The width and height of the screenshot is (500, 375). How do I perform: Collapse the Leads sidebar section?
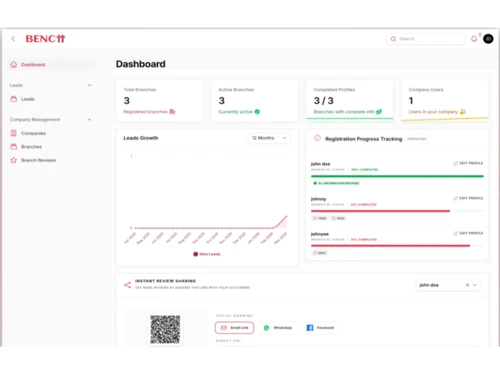point(89,85)
